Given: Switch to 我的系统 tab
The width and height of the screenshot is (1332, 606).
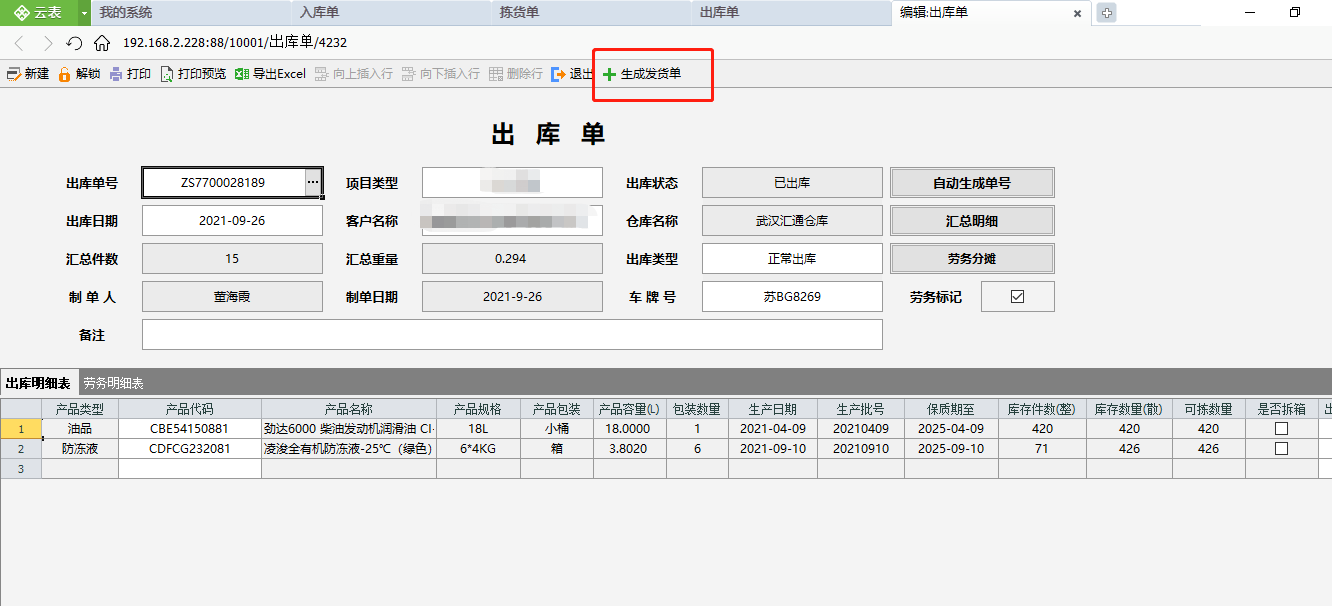Looking at the screenshot, I should pos(191,13).
